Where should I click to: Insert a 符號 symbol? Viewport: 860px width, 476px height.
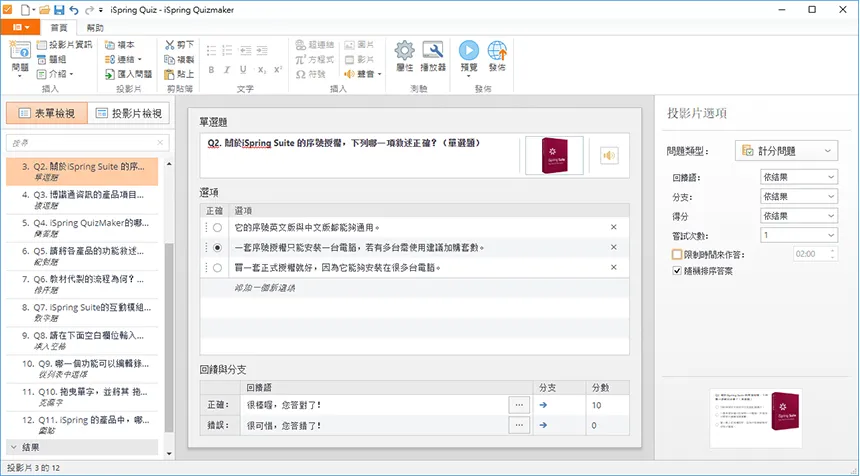tap(310, 74)
